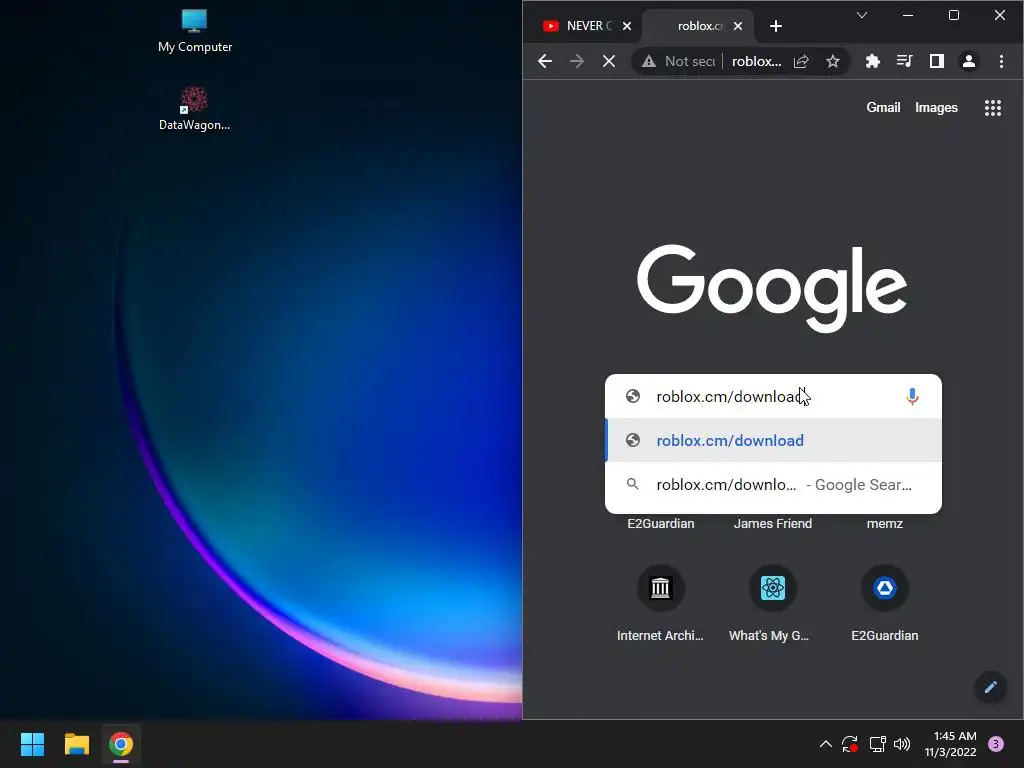Show hidden system tray icons
The image size is (1024, 768).
point(825,744)
